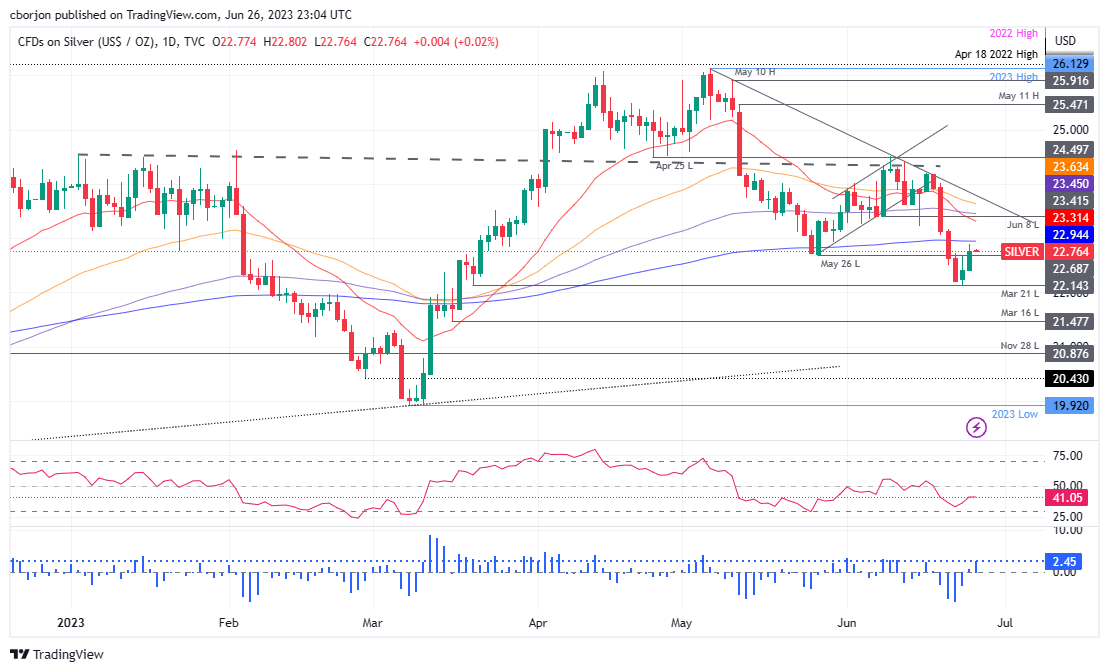This screenshot has height=672, width=1109.
Task: Click the RSI value 41.05 label
Action: (1067, 497)
